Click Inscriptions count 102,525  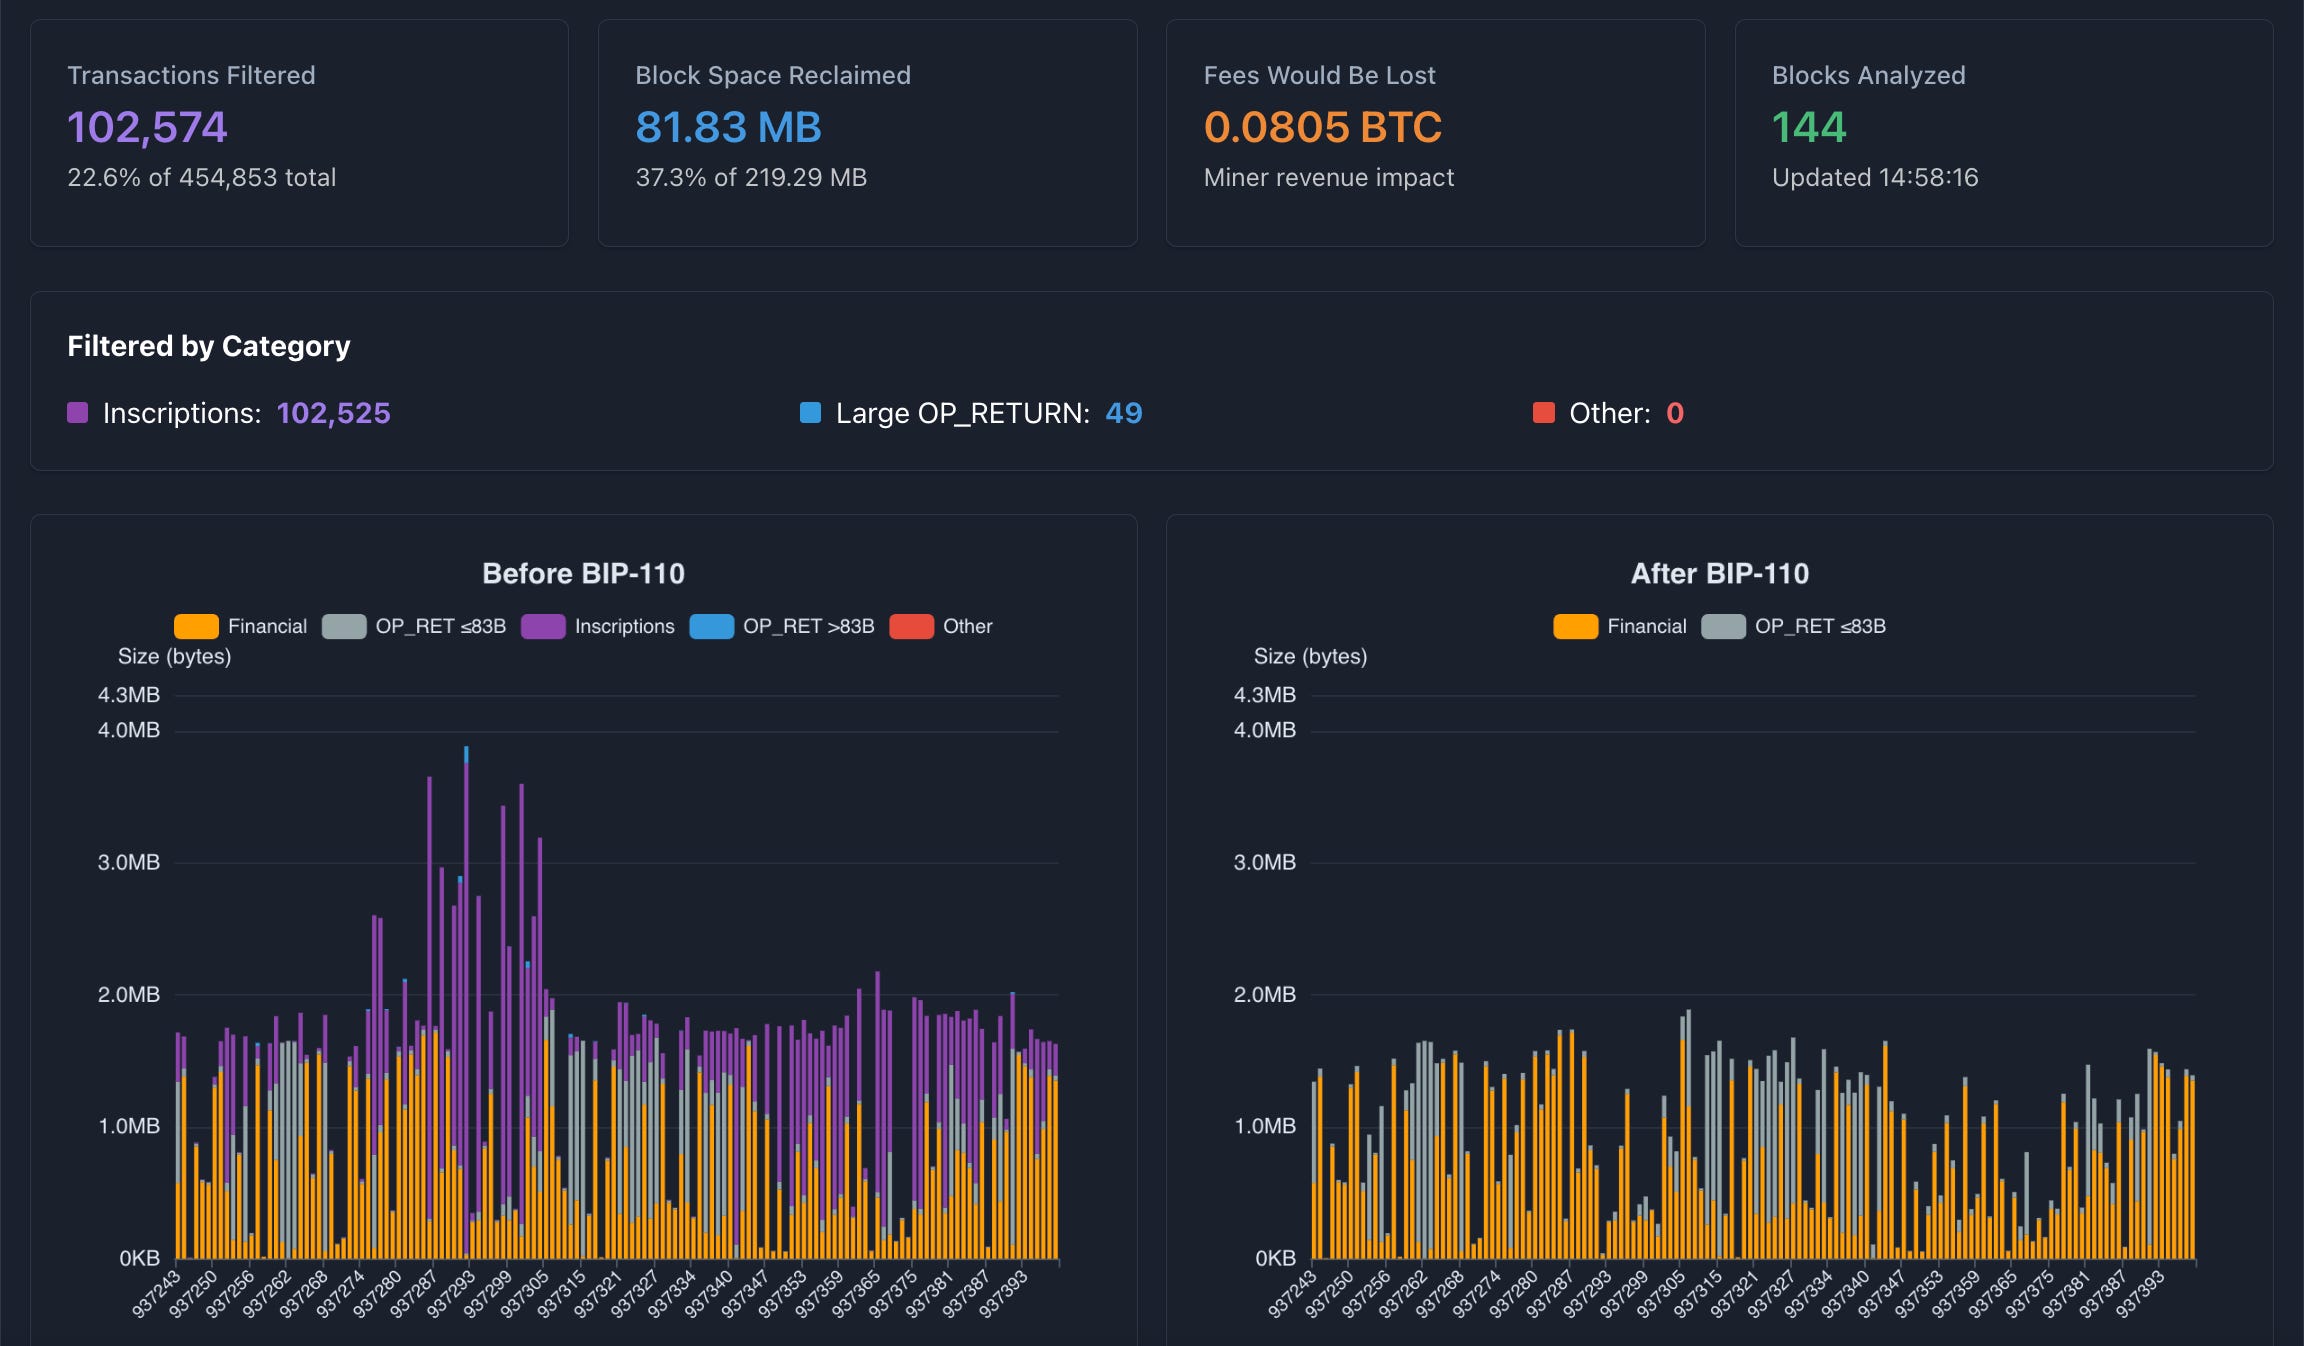(333, 413)
